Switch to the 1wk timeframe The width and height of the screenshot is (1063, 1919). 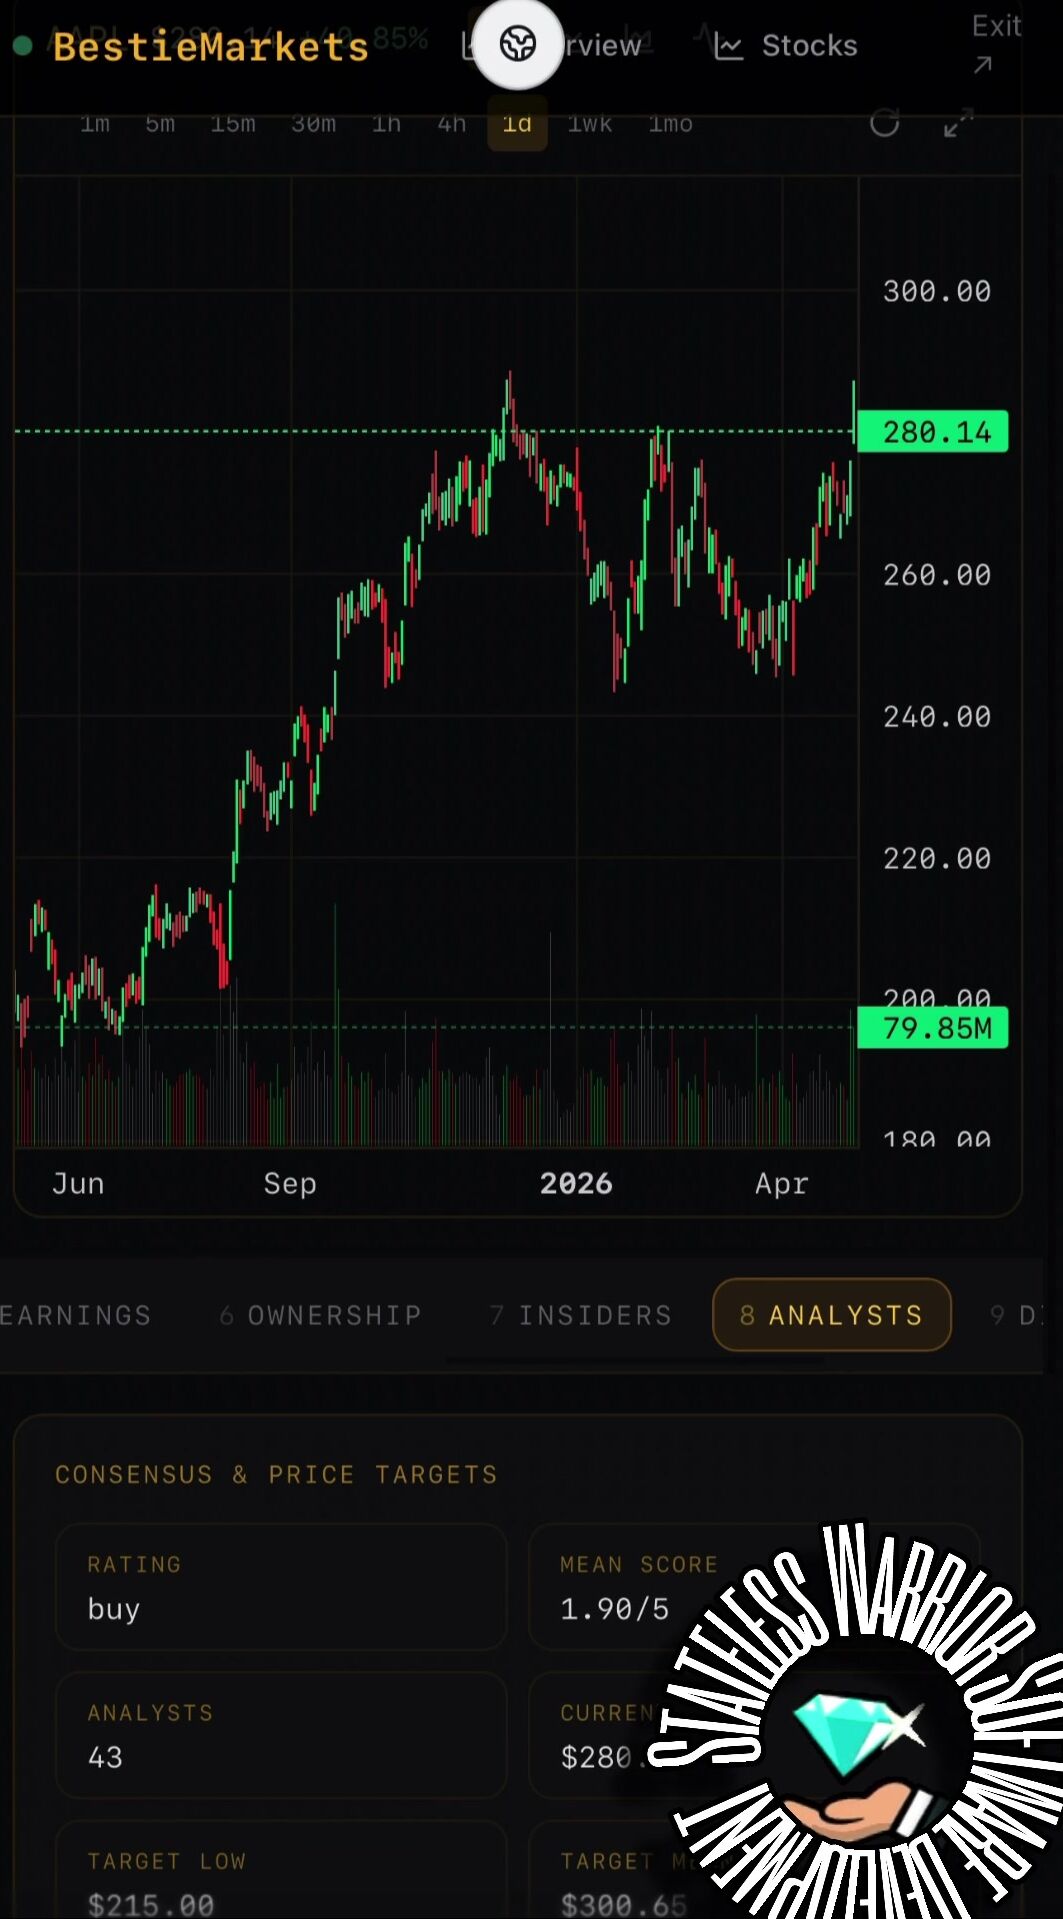(x=590, y=124)
